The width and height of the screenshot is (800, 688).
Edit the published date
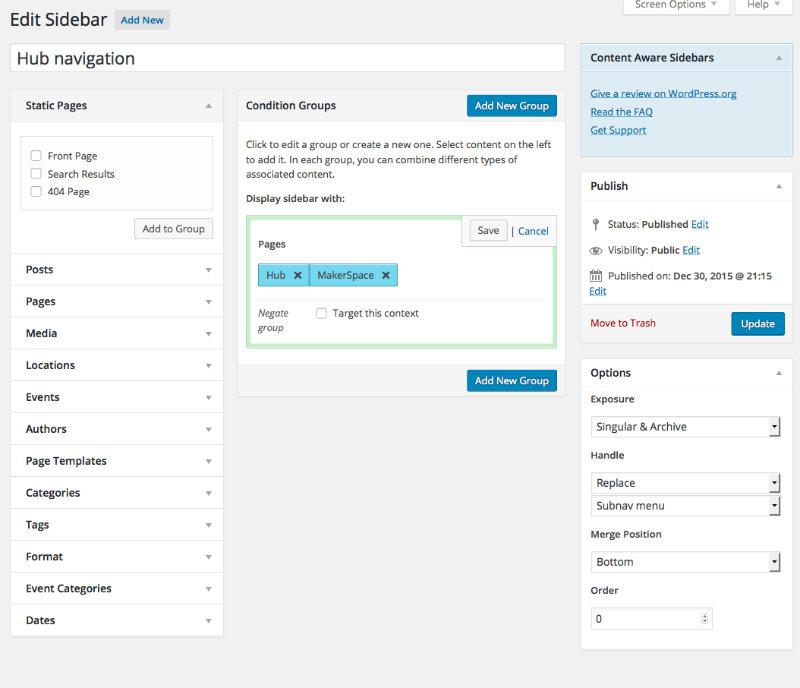597,291
